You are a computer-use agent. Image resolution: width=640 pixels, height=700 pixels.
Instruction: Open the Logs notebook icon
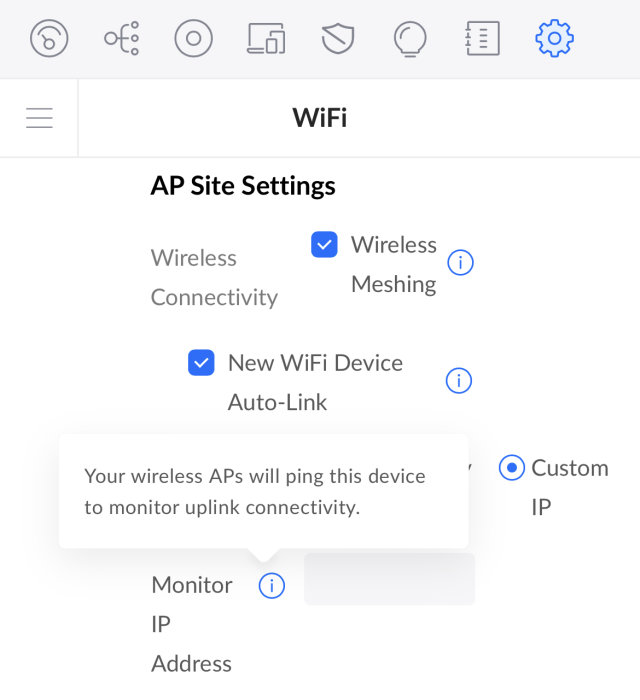pos(482,39)
